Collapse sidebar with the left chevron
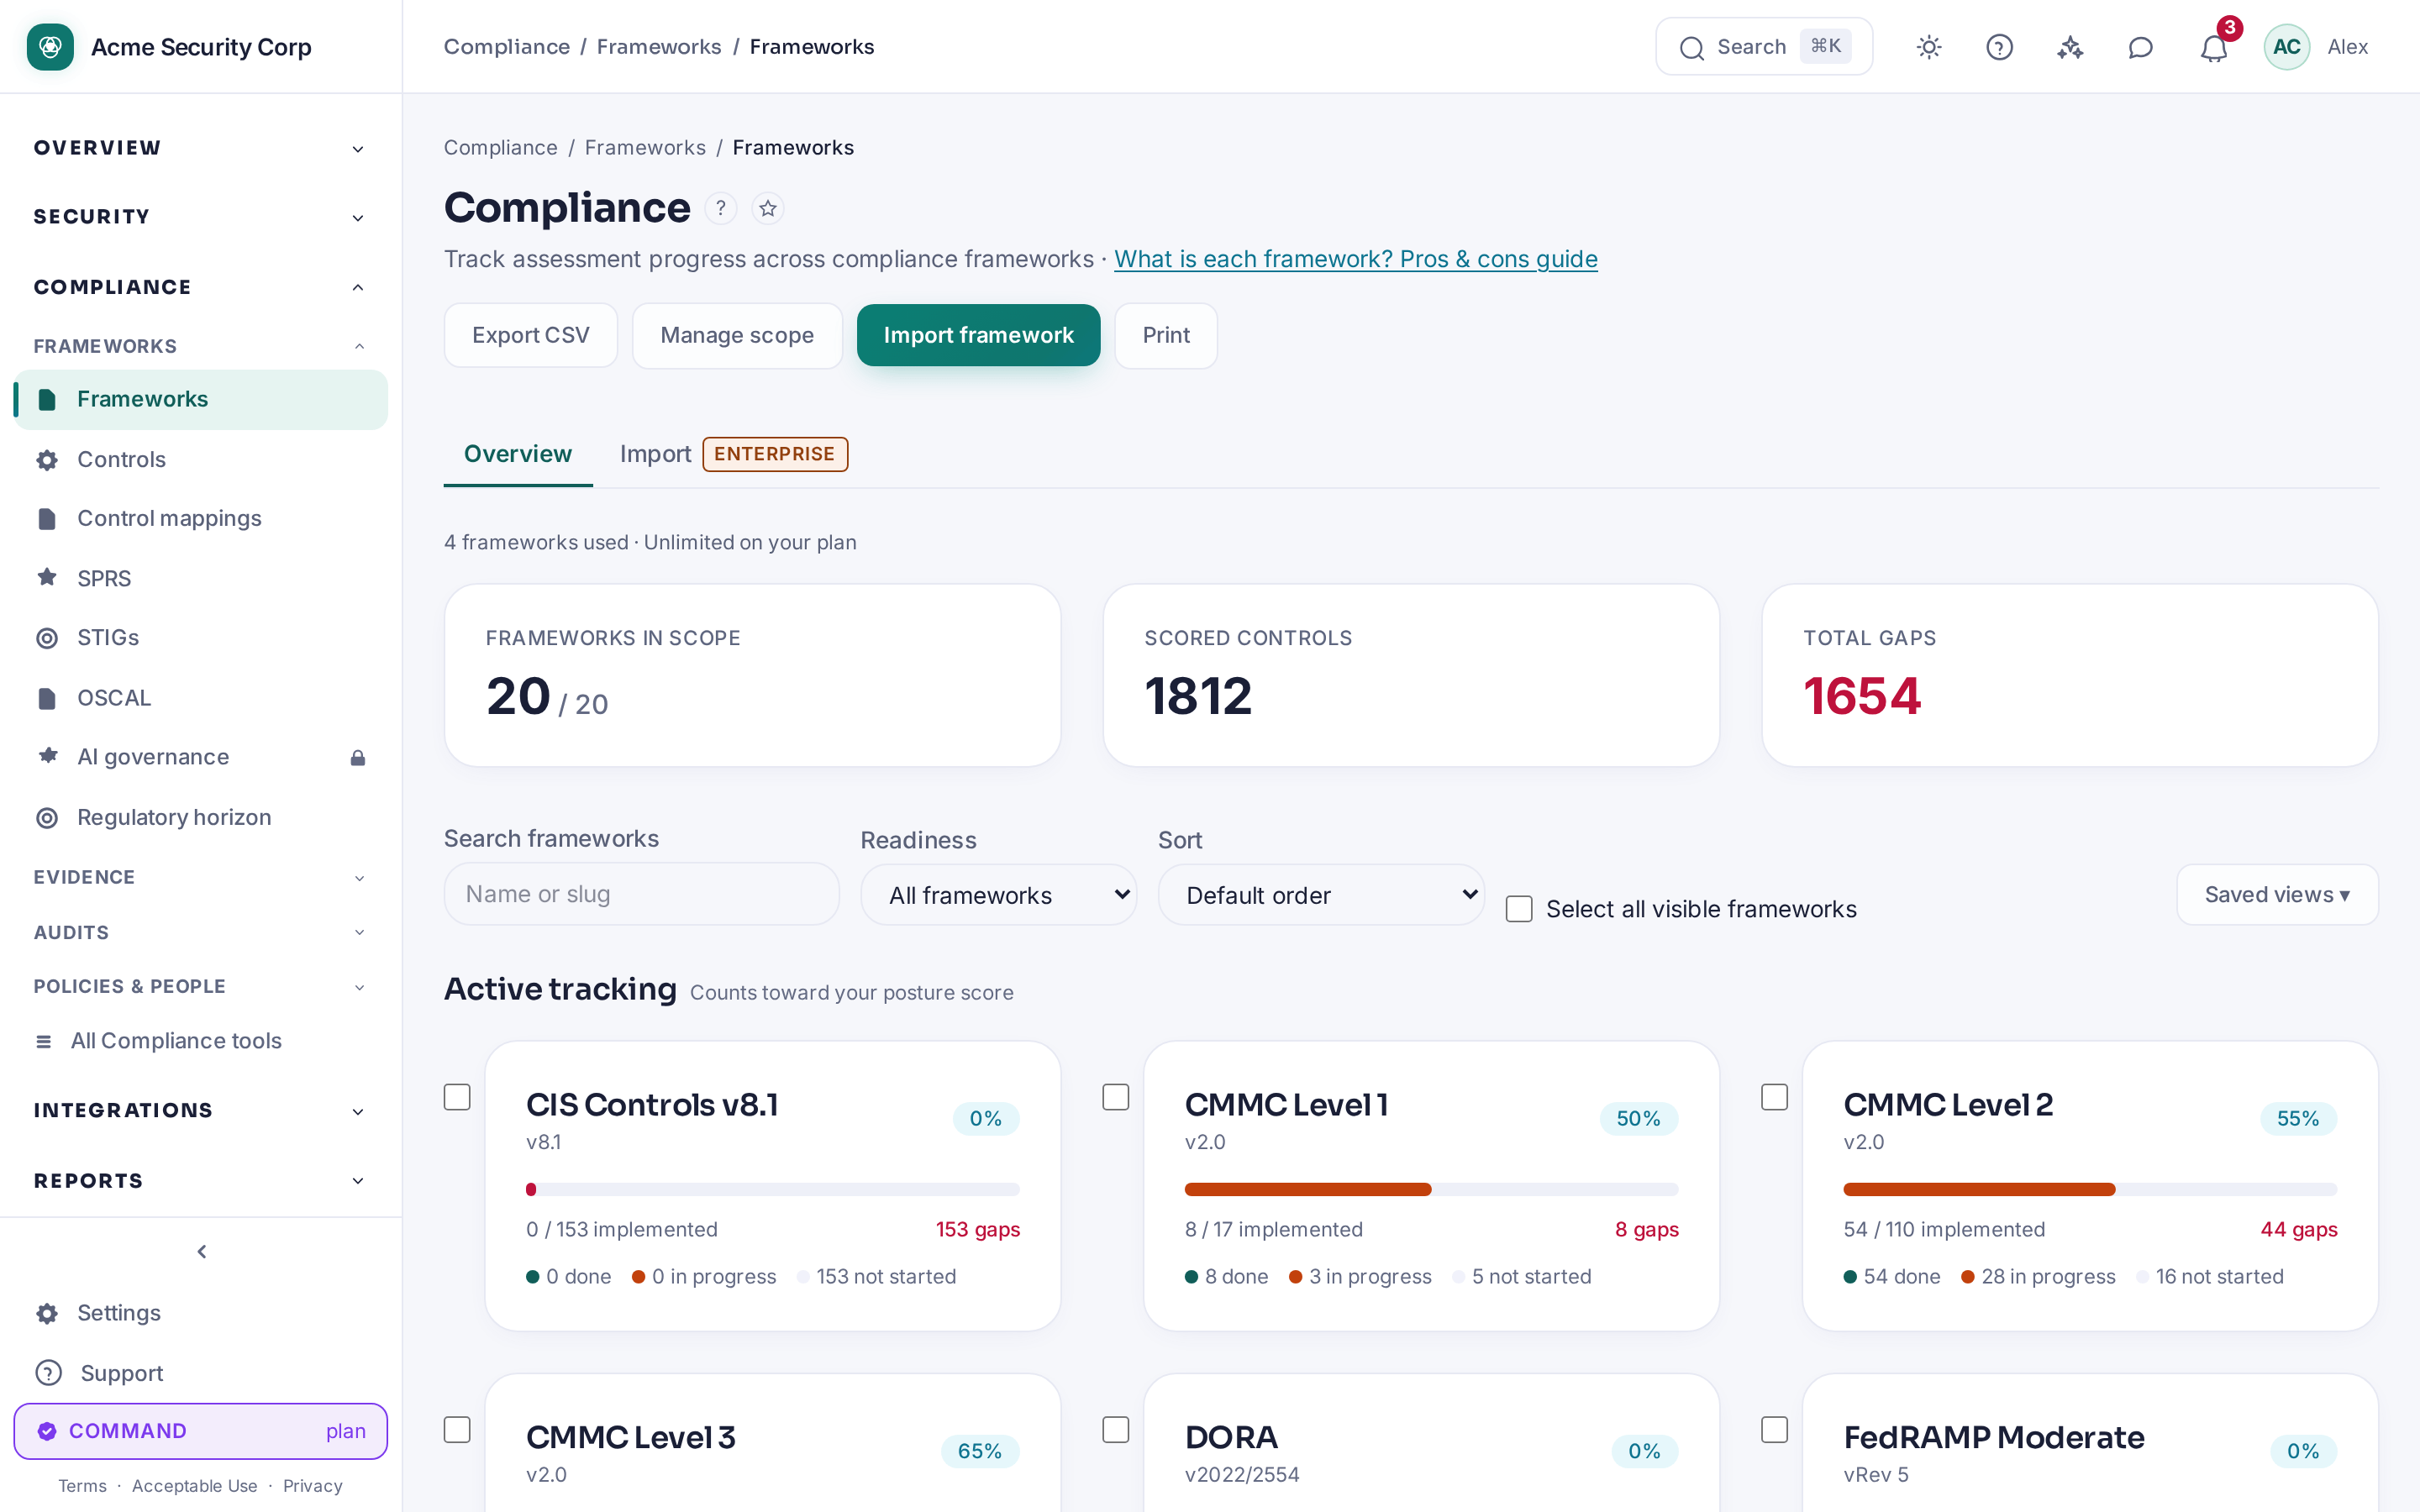Viewport: 2420px width, 1512px height. [201, 1252]
